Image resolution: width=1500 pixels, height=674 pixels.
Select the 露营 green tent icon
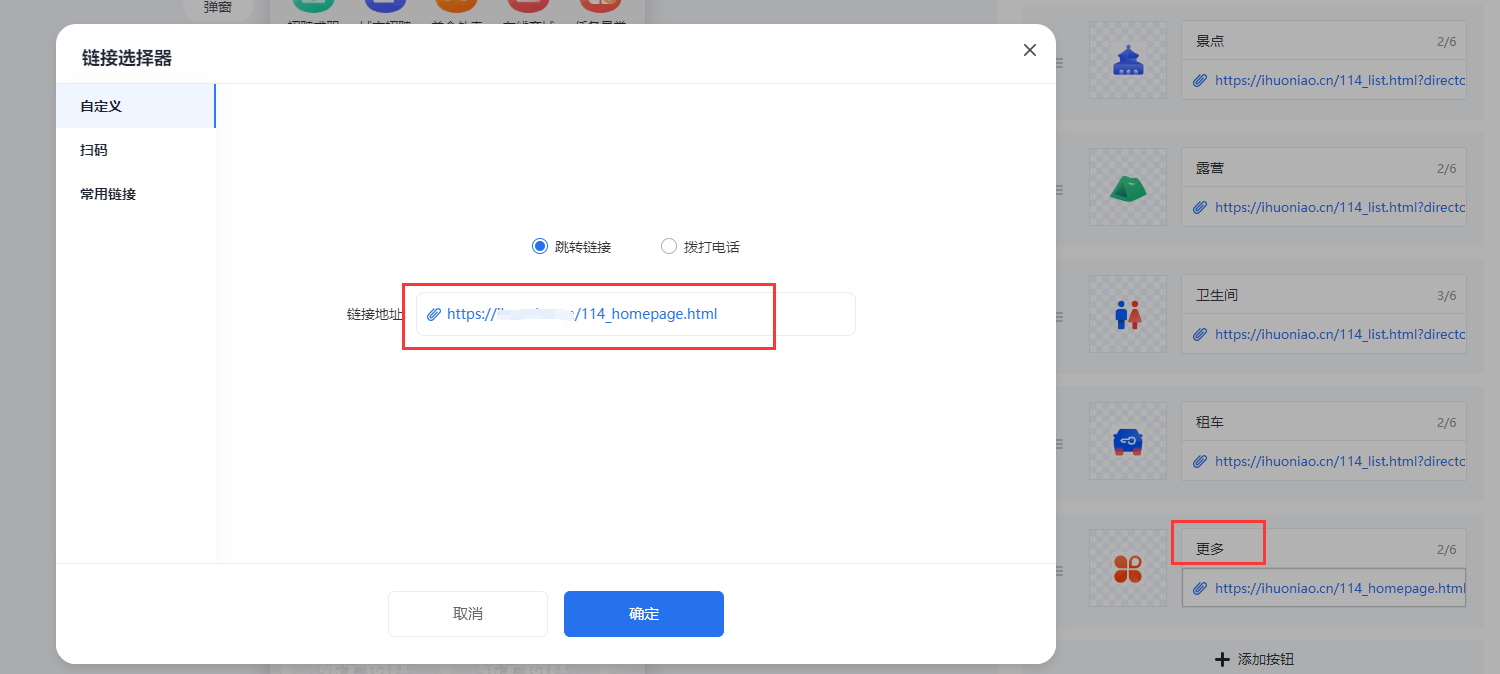coord(1128,187)
